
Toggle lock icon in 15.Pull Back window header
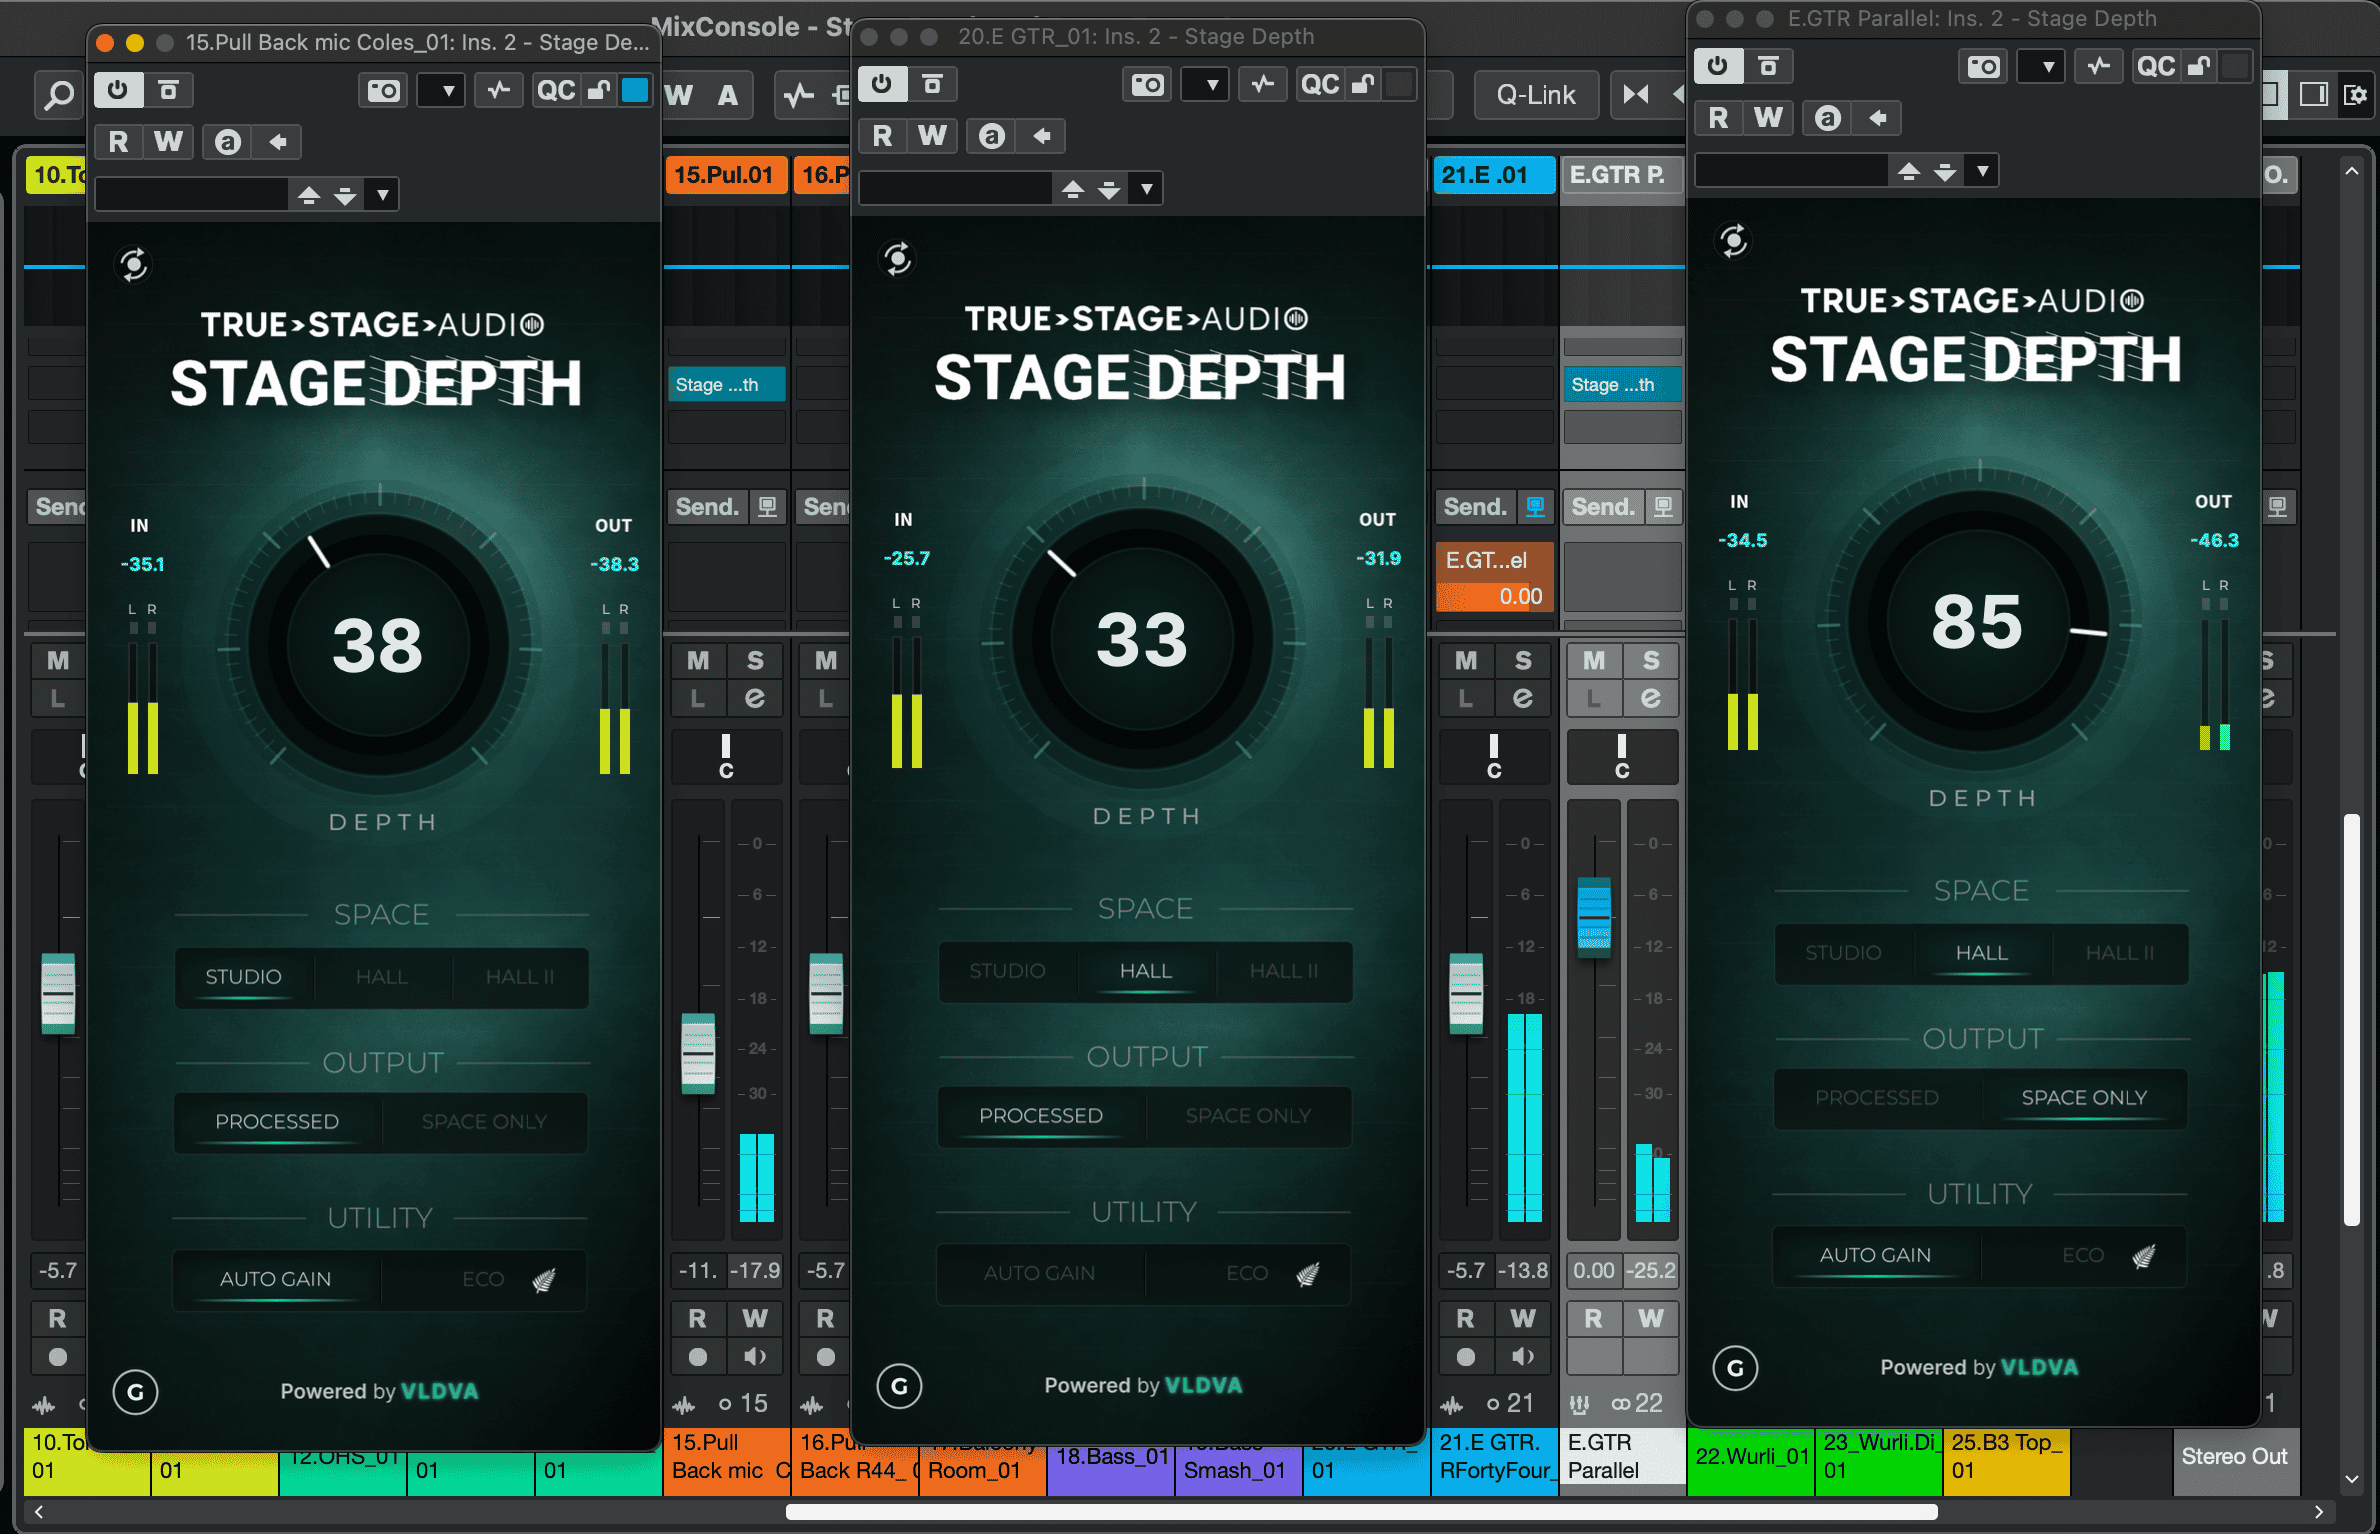[599, 91]
